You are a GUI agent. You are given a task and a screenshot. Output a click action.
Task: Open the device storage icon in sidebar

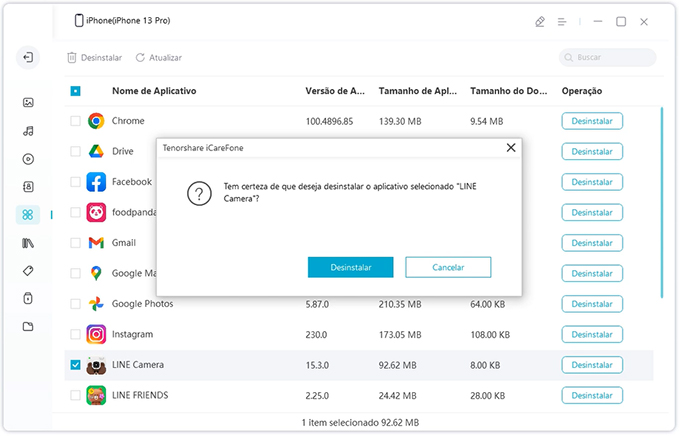[28, 298]
